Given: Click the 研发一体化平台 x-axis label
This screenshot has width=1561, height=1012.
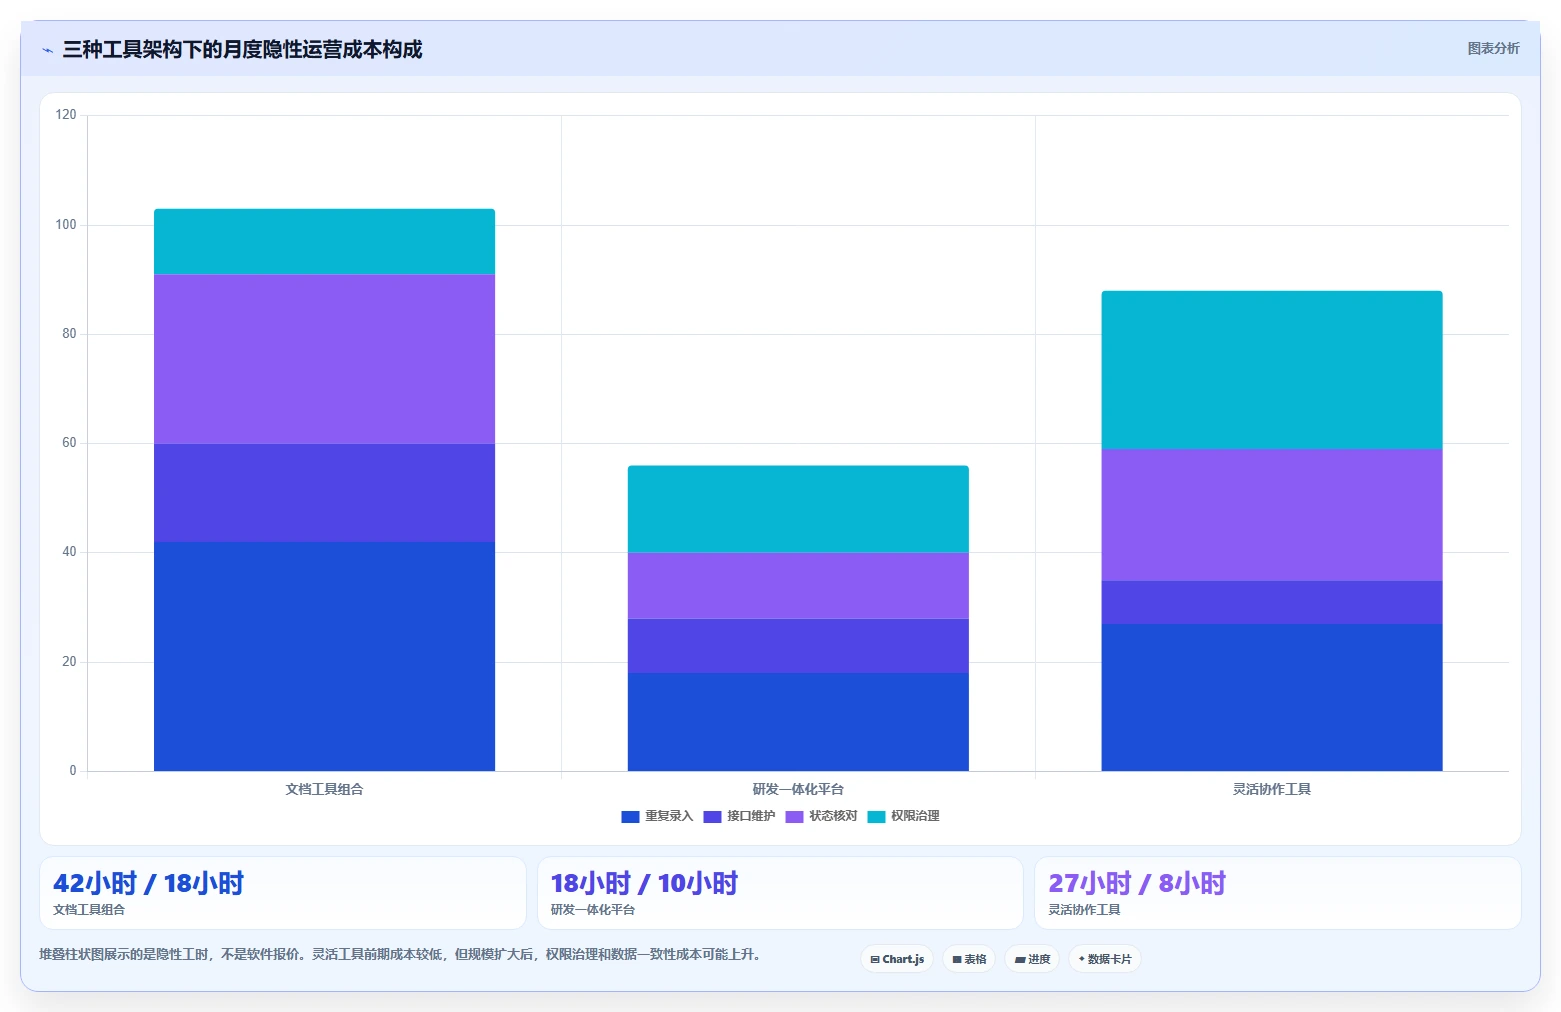Looking at the screenshot, I should pyautogui.click(x=798, y=789).
